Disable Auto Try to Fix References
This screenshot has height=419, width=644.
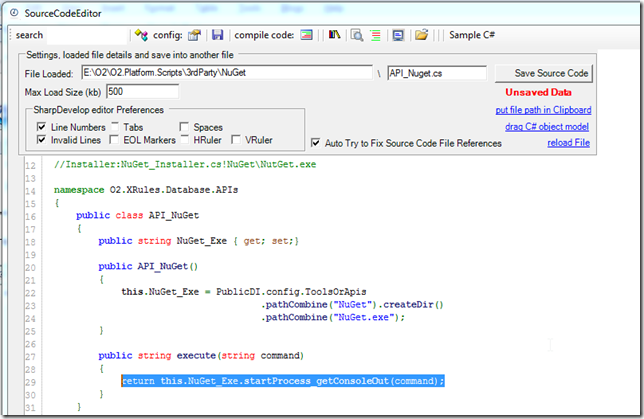pos(317,143)
